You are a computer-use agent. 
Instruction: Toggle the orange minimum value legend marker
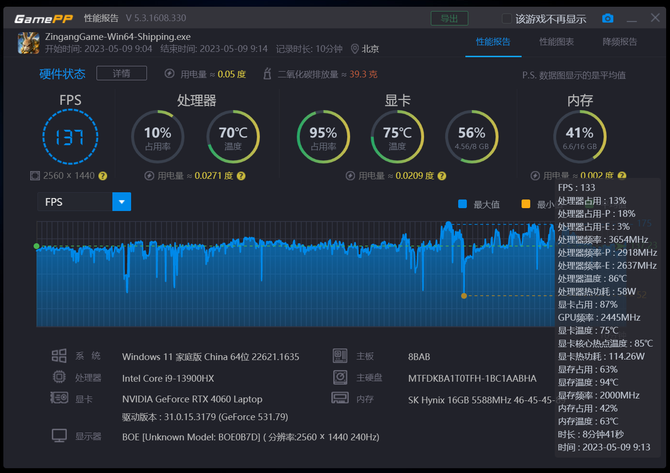tap(526, 204)
